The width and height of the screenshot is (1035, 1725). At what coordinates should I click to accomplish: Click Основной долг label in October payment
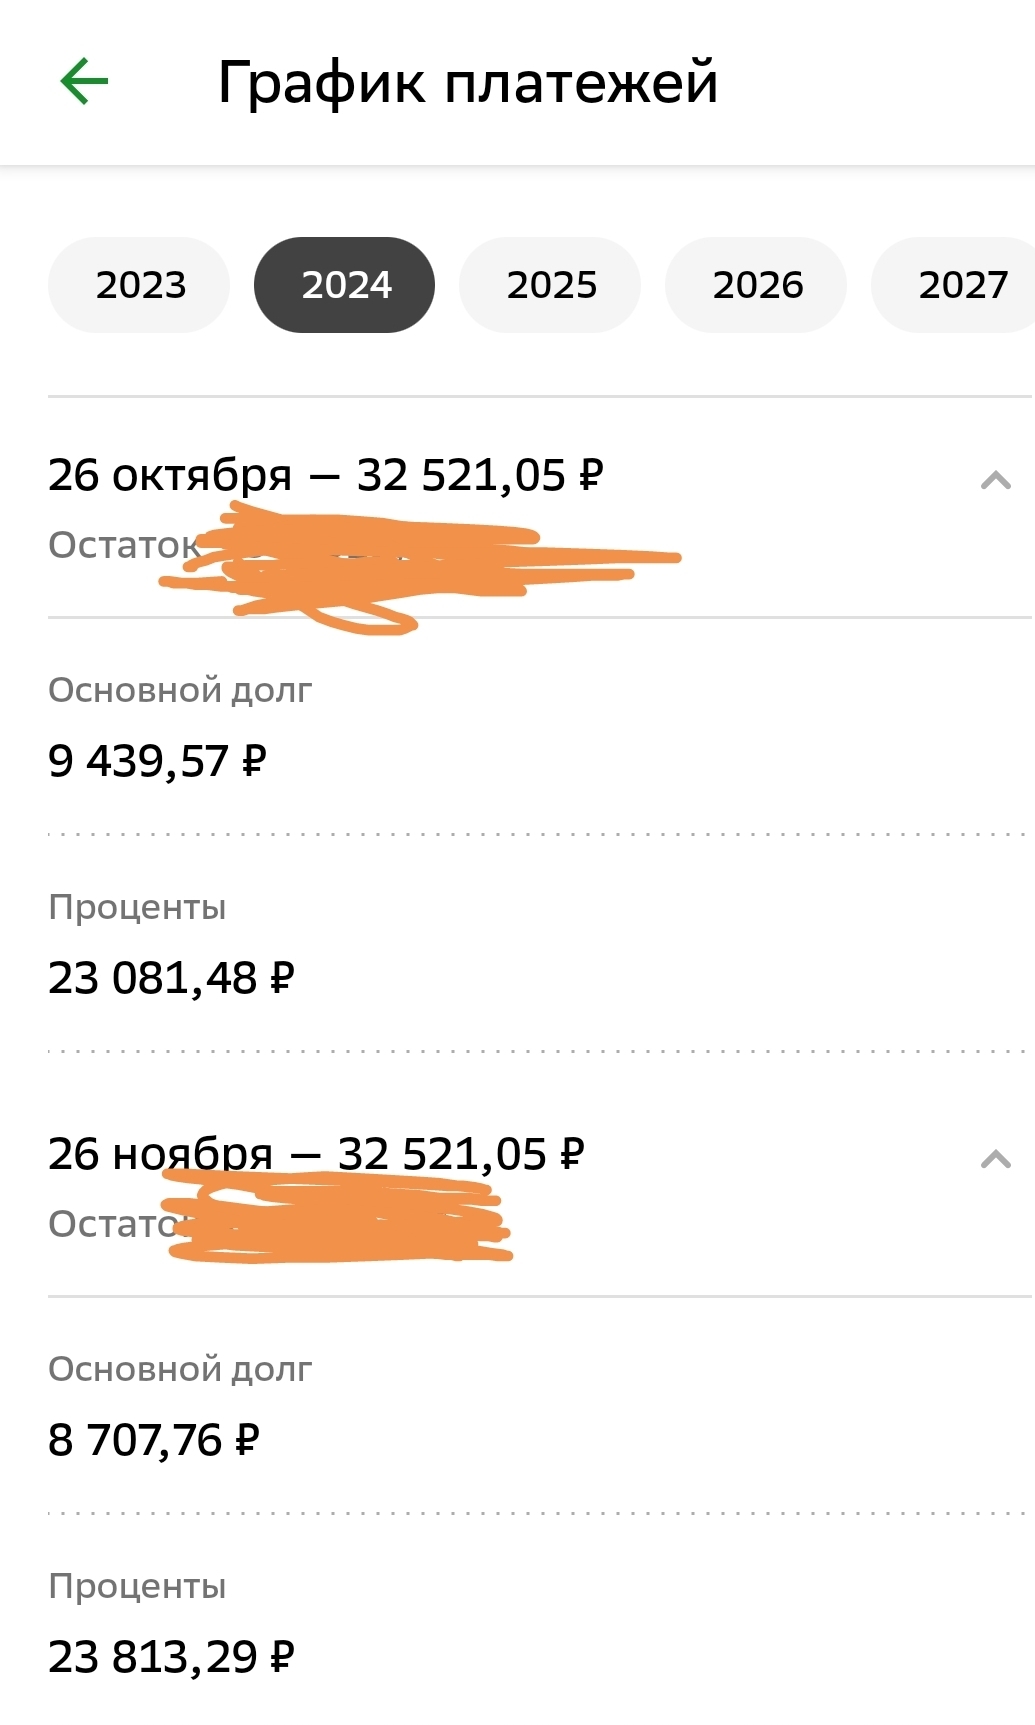pyautogui.click(x=180, y=690)
